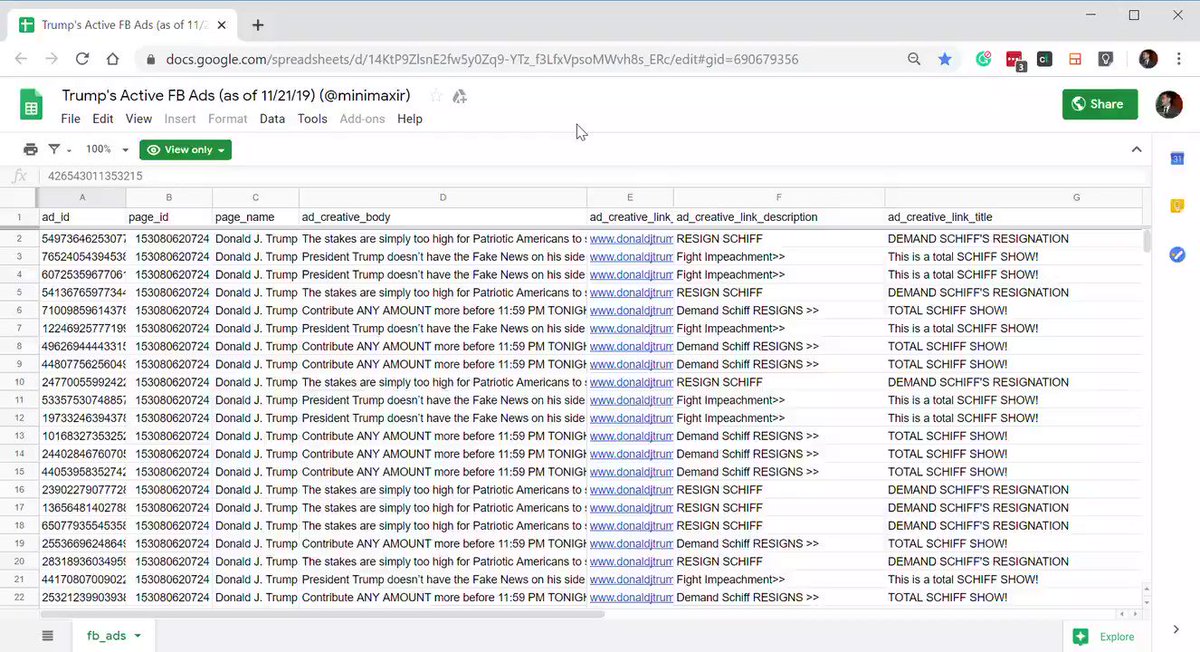
Task: Open Google Calendar side panel icon
Action: 1177,159
